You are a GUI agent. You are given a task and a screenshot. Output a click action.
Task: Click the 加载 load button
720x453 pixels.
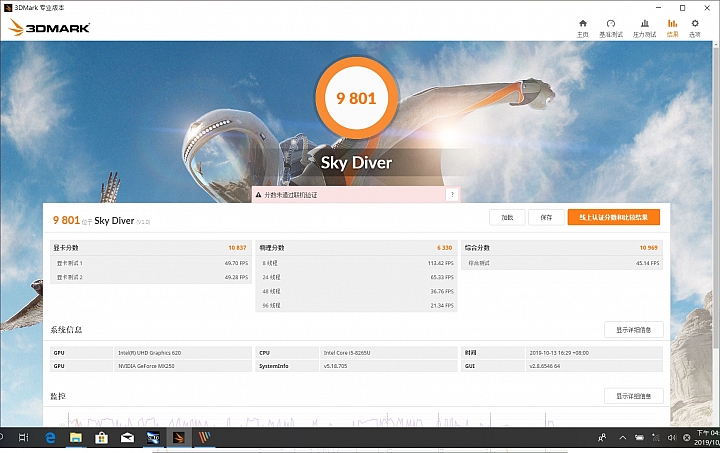pyautogui.click(x=507, y=218)
